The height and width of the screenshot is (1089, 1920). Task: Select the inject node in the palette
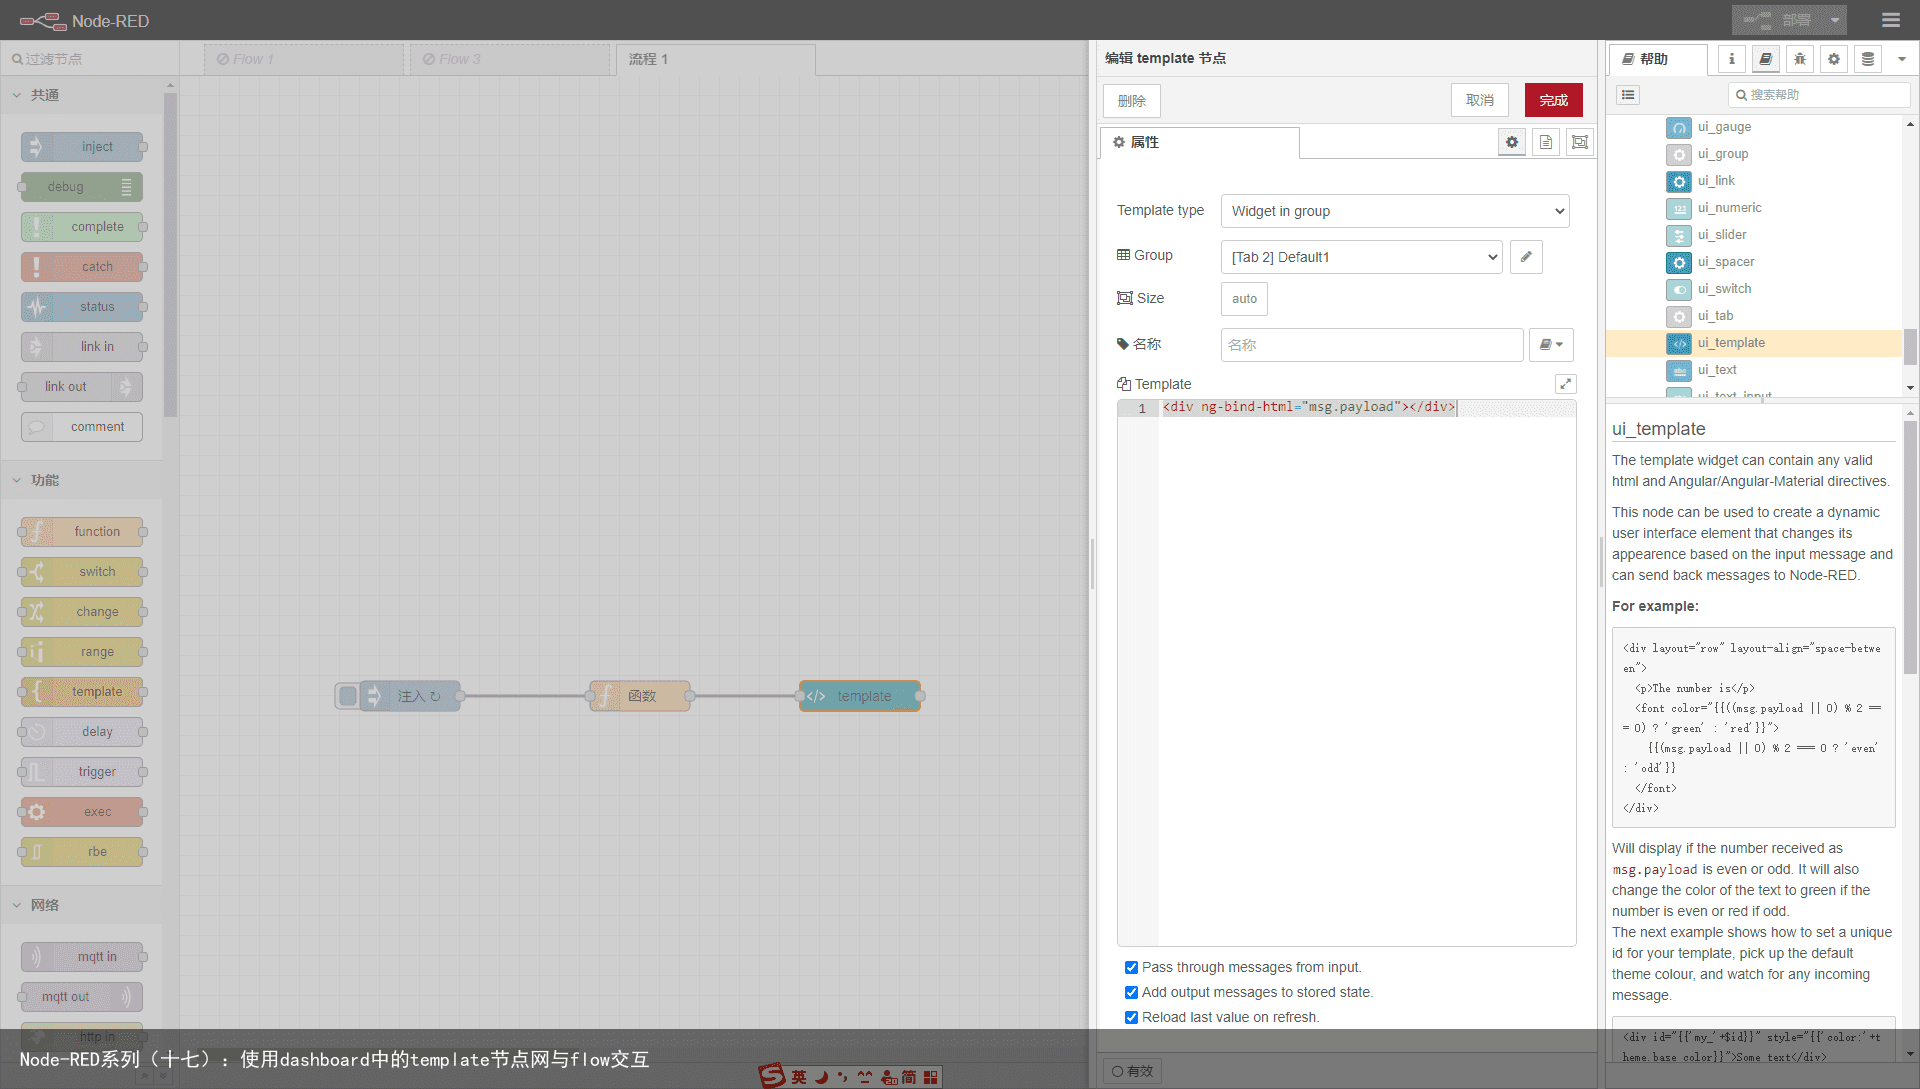(x=83, y=147)
